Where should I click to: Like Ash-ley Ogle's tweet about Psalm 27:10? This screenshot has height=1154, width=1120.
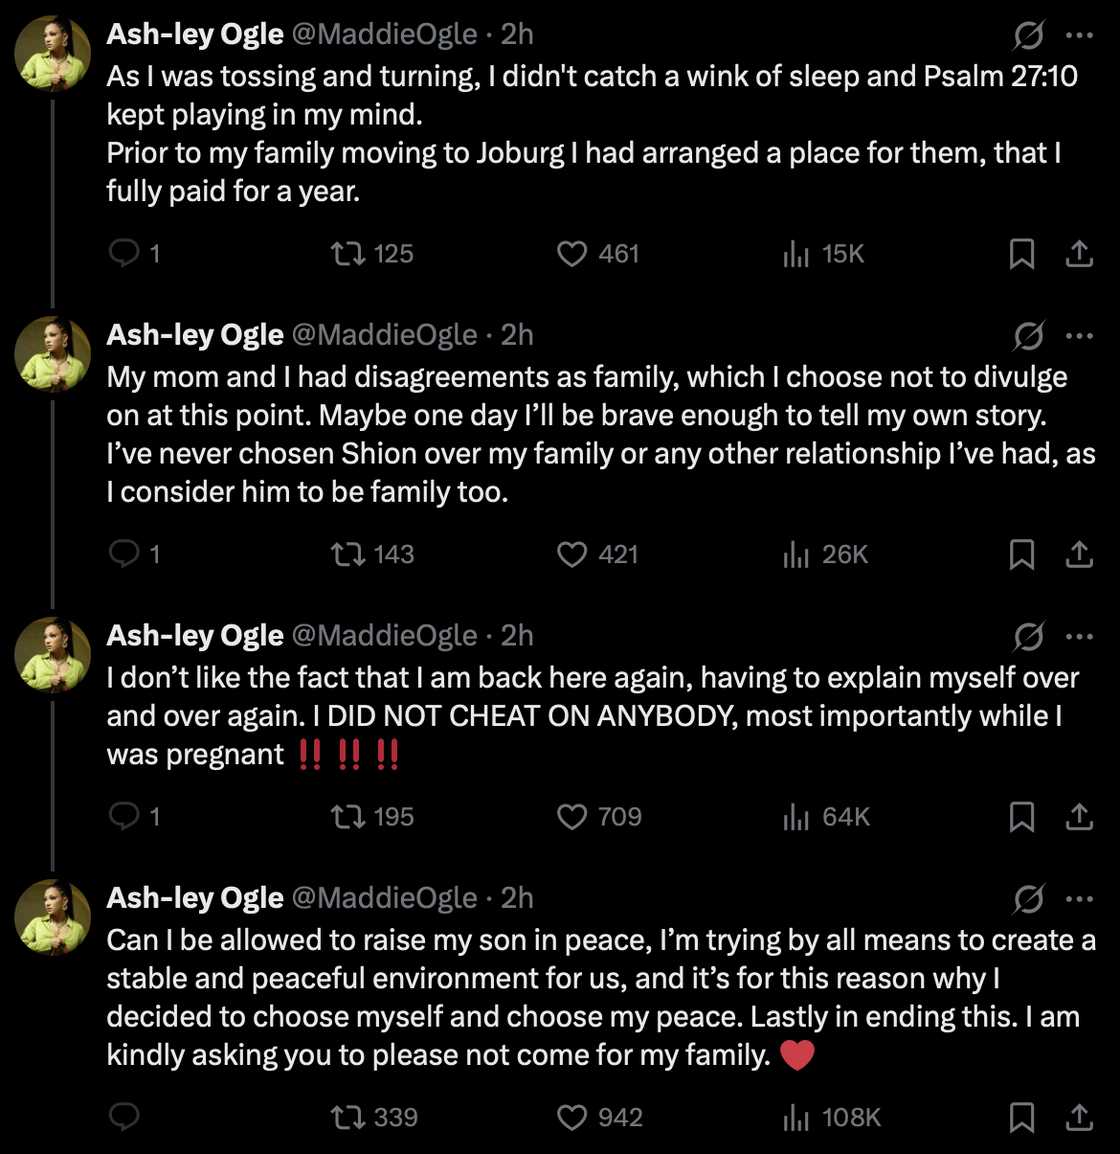click(570, 254)
